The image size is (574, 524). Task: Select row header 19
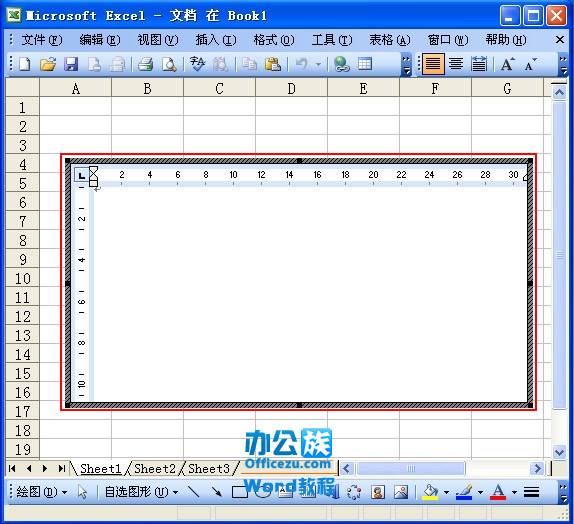pos(23,449)
